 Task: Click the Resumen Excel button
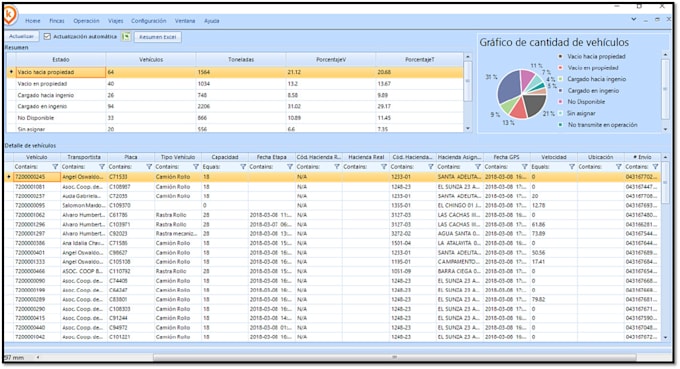(157, 37)
